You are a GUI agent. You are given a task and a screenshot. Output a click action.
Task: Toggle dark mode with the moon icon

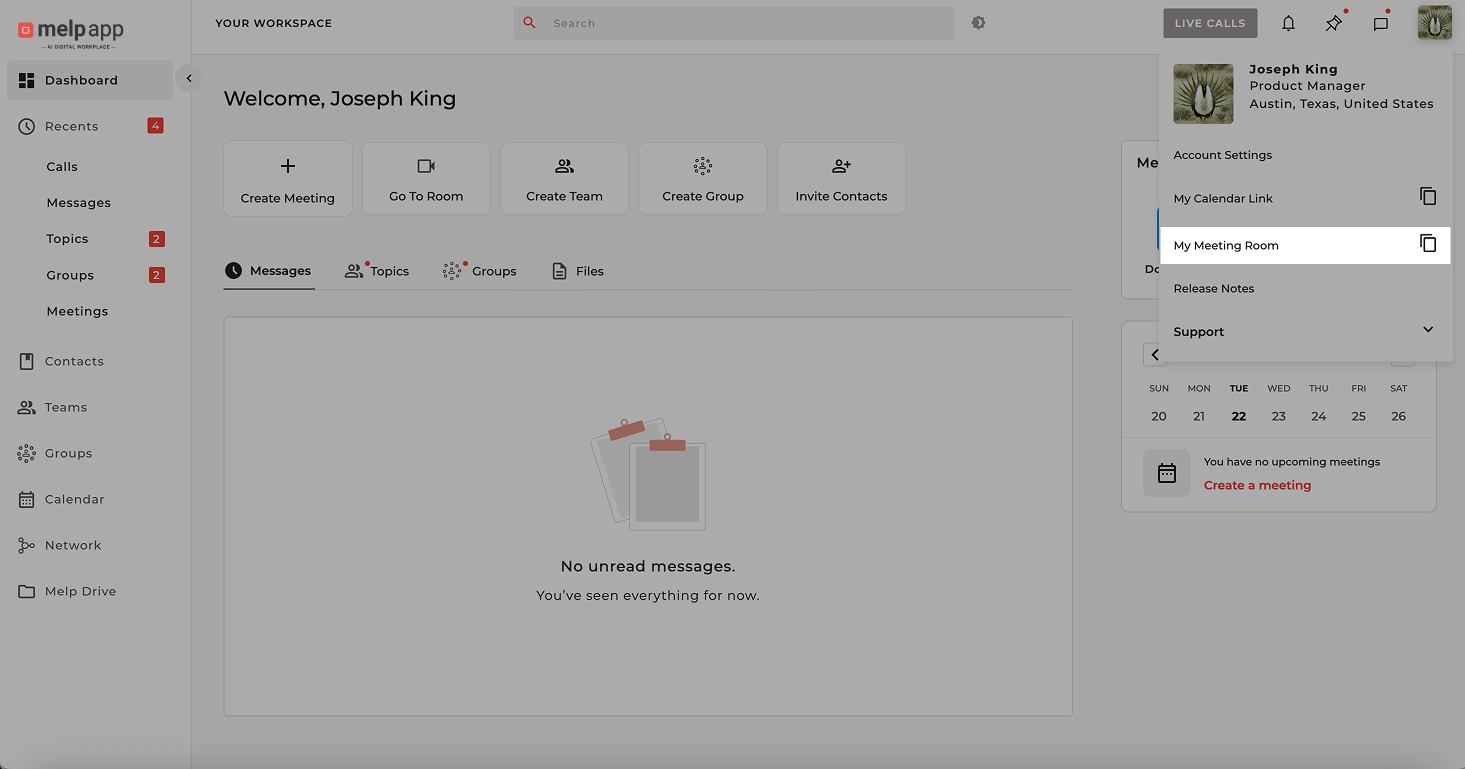click(x=978, y=22)
